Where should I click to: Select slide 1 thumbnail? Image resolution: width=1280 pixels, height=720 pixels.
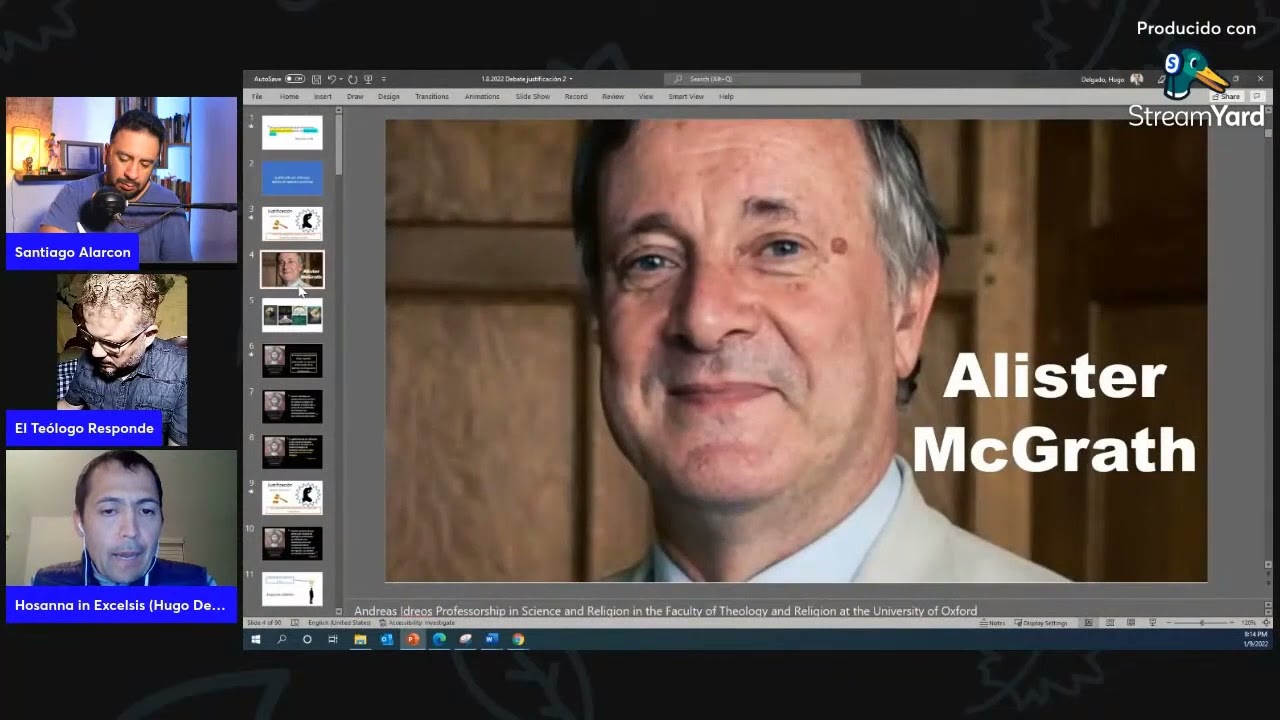(x=292, y=132)
